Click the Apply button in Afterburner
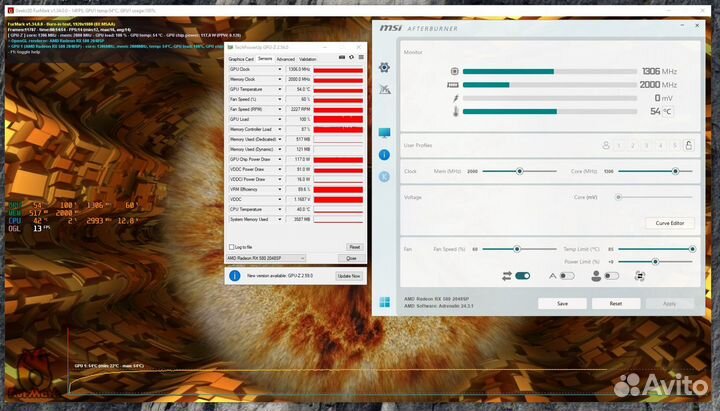720x411 pixels. click(669, 304)
